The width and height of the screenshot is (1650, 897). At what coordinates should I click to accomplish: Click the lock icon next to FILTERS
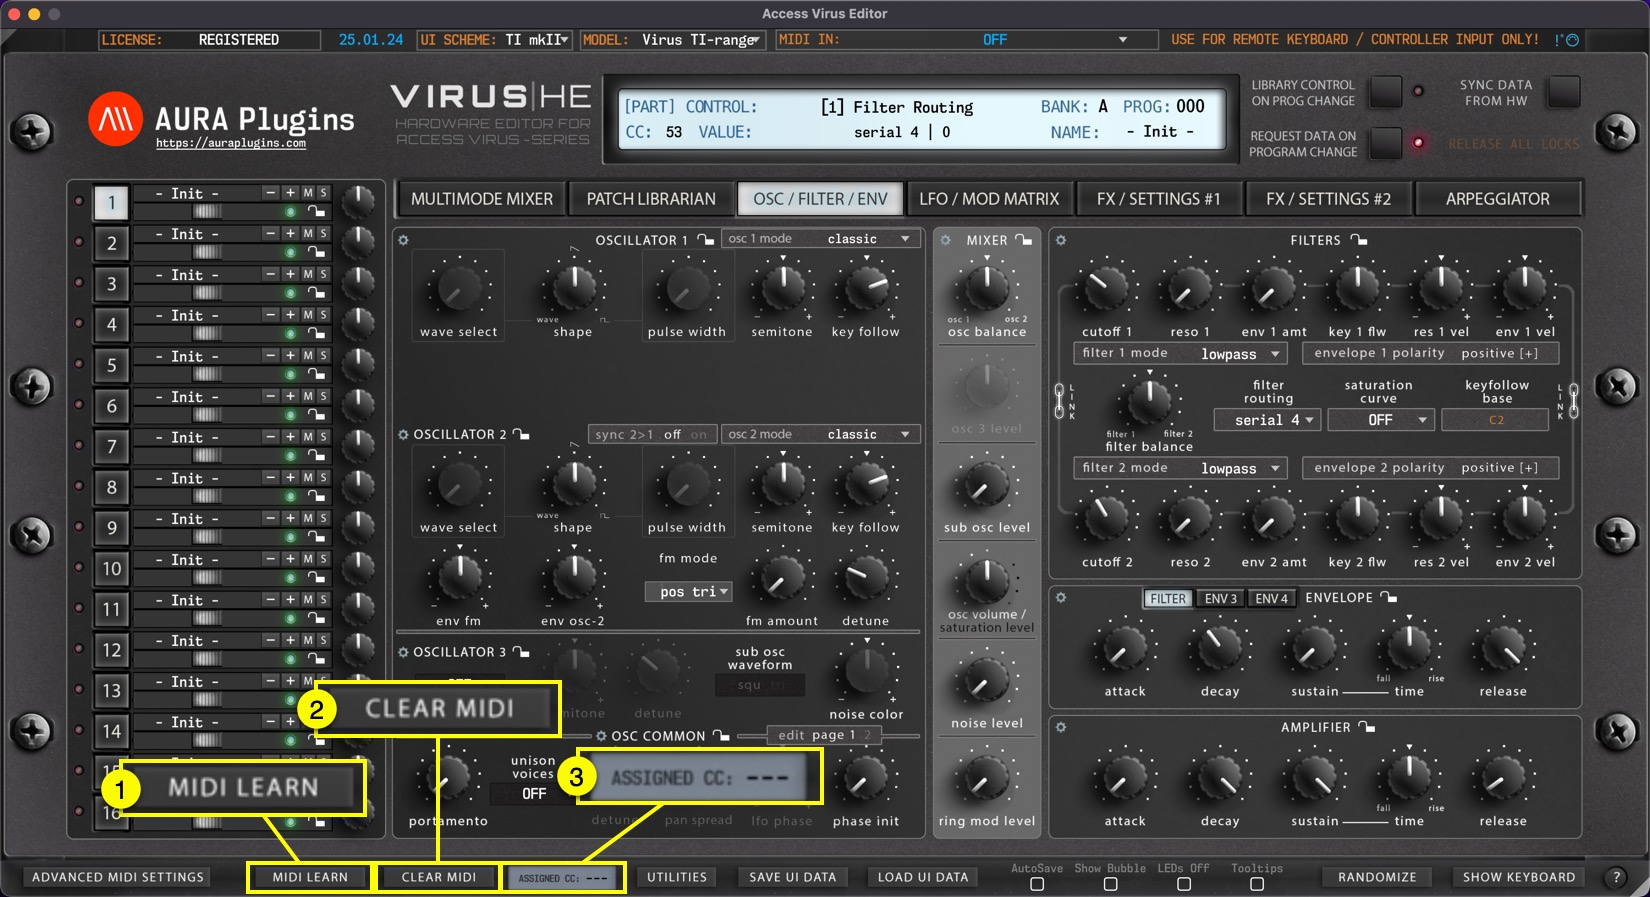(1359, 240)
